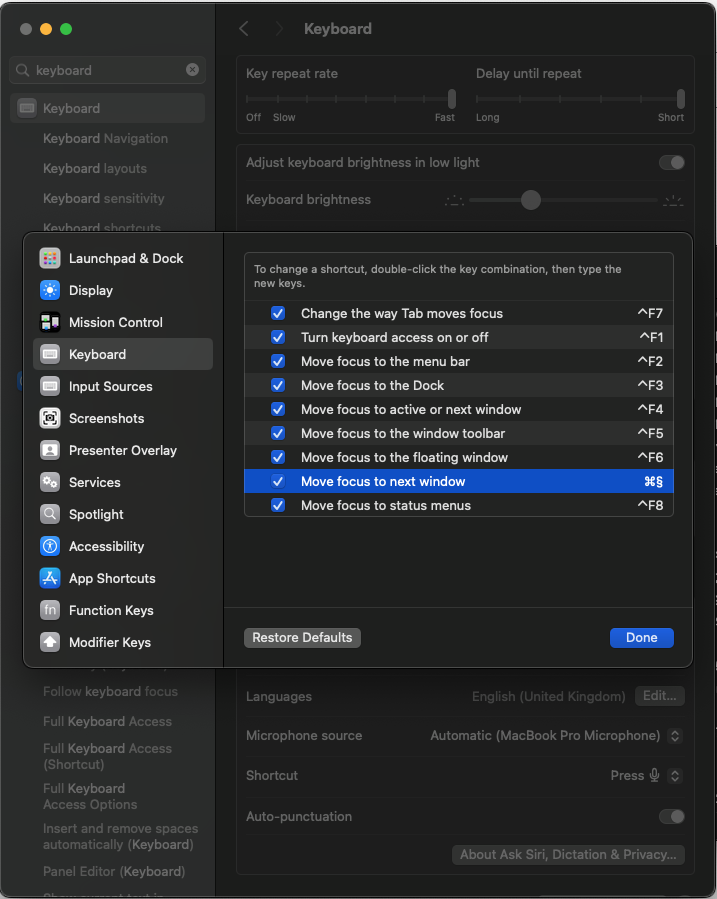The width and height of the screenshot is (717, 899).
Task: Expand the Shortcut dictation options stepper
Action: [675, 775]
